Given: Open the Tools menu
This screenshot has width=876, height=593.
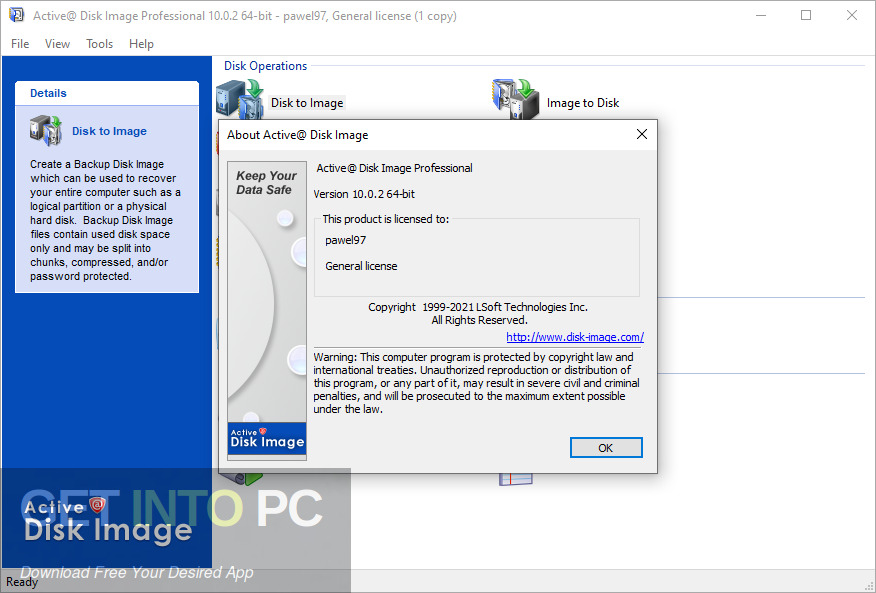Looking at the screenshot, I should (99, 44).
